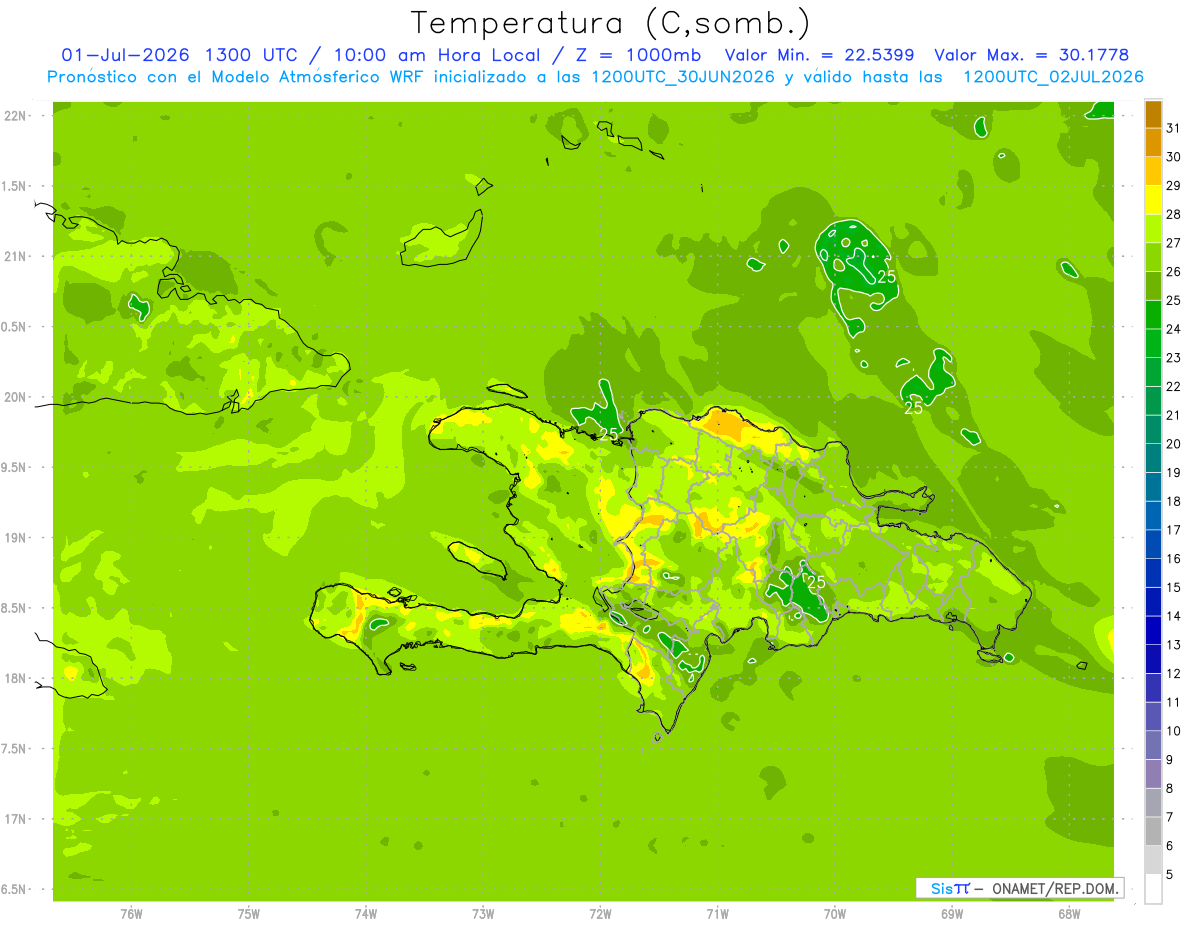The image size is (1200, 927).
Task: Click the colorbar label "15"
Action: 1174,587
